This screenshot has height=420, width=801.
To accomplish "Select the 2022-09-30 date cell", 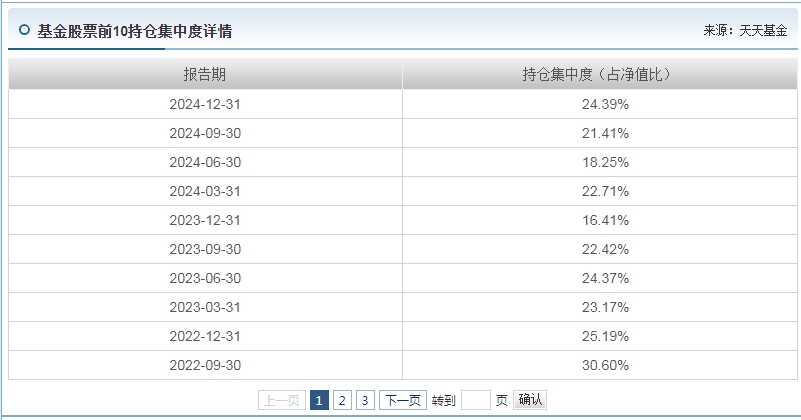I will tap(205, 366).
